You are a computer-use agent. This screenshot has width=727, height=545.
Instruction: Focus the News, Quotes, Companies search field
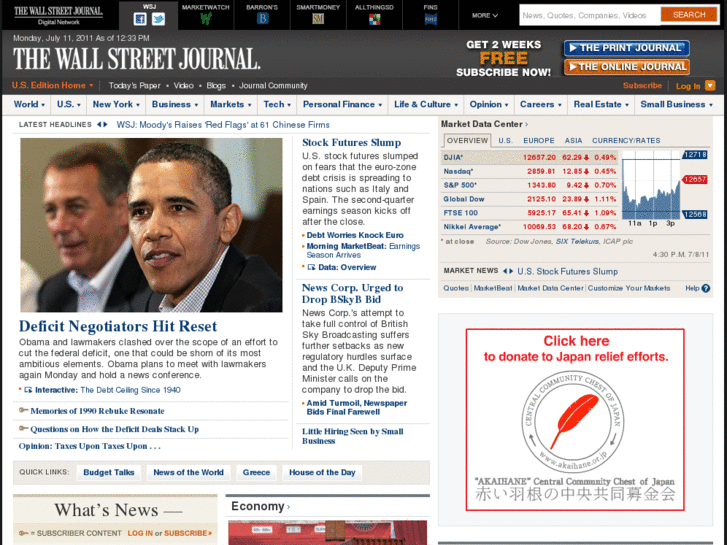(x=590, y=15)
